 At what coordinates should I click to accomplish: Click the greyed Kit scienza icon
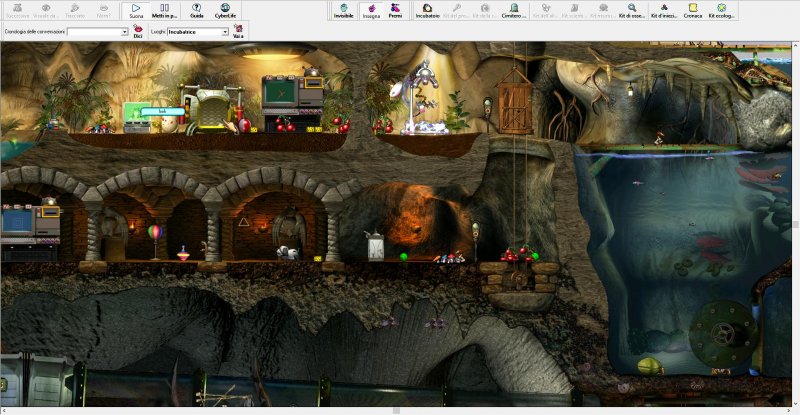(x=574, y=10)
